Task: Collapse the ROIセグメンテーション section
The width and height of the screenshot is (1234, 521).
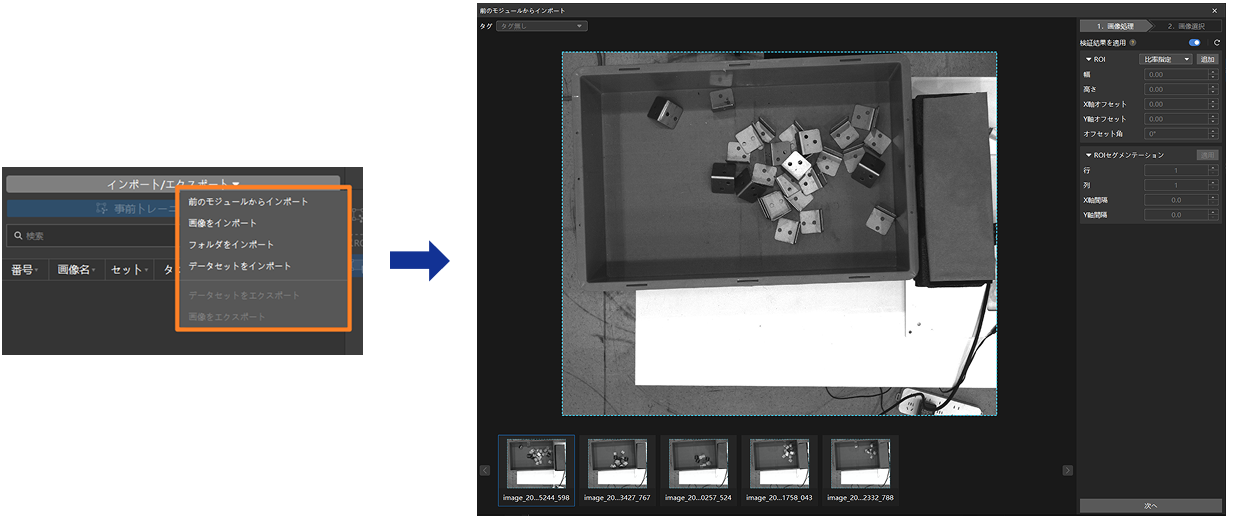Action: [1088, 155]
